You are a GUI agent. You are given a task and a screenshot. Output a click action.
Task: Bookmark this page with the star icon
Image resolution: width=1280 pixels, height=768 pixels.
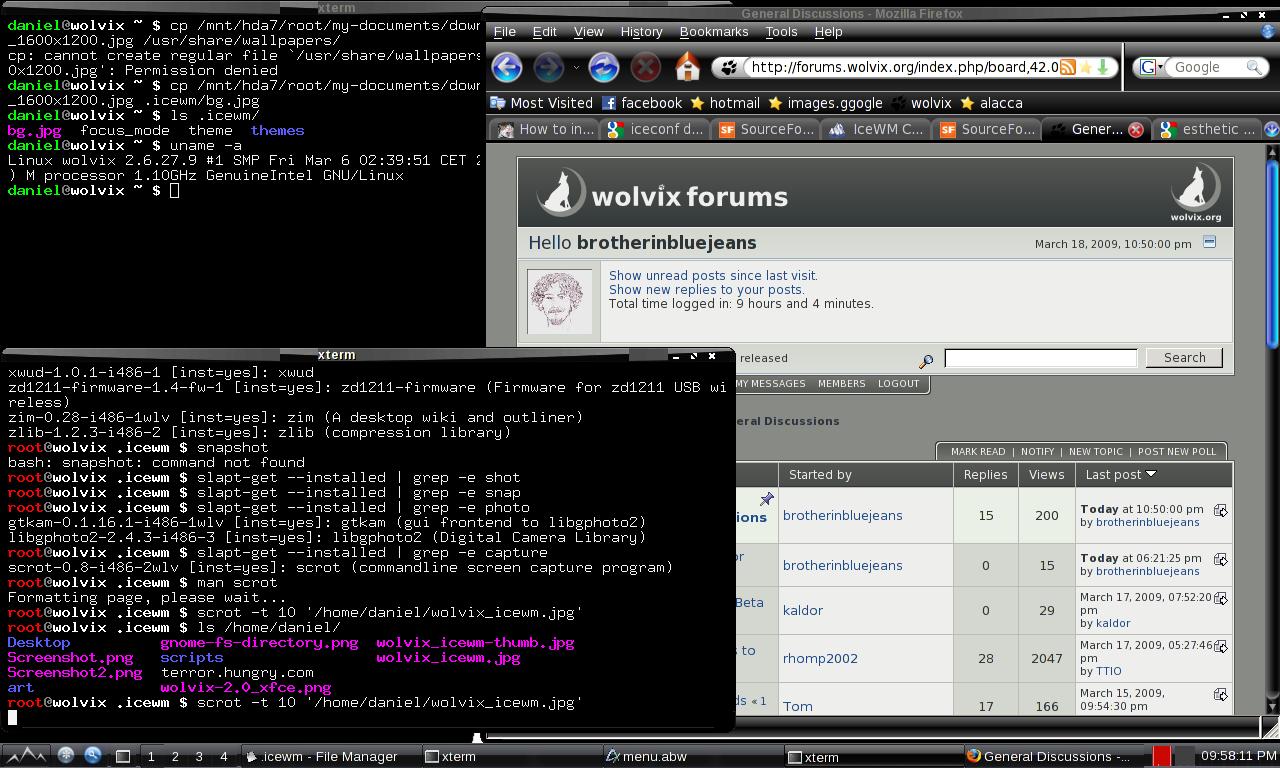[1085, 67]
